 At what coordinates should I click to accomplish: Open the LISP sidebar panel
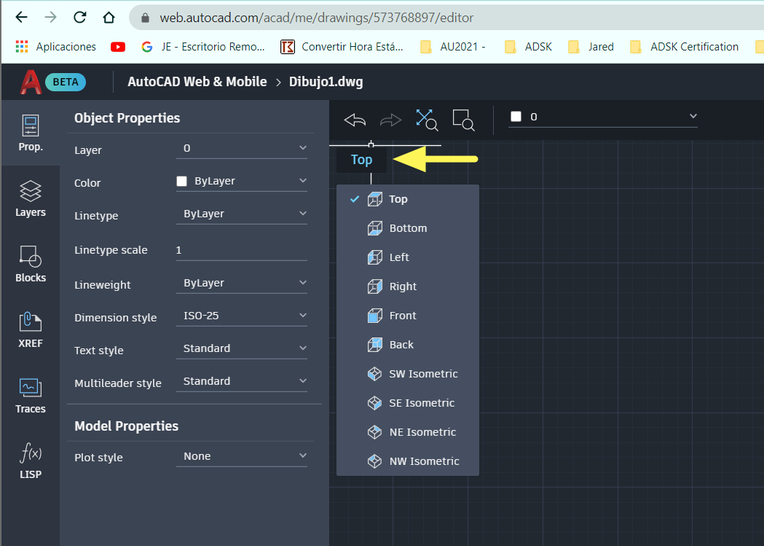click(30, 460)
